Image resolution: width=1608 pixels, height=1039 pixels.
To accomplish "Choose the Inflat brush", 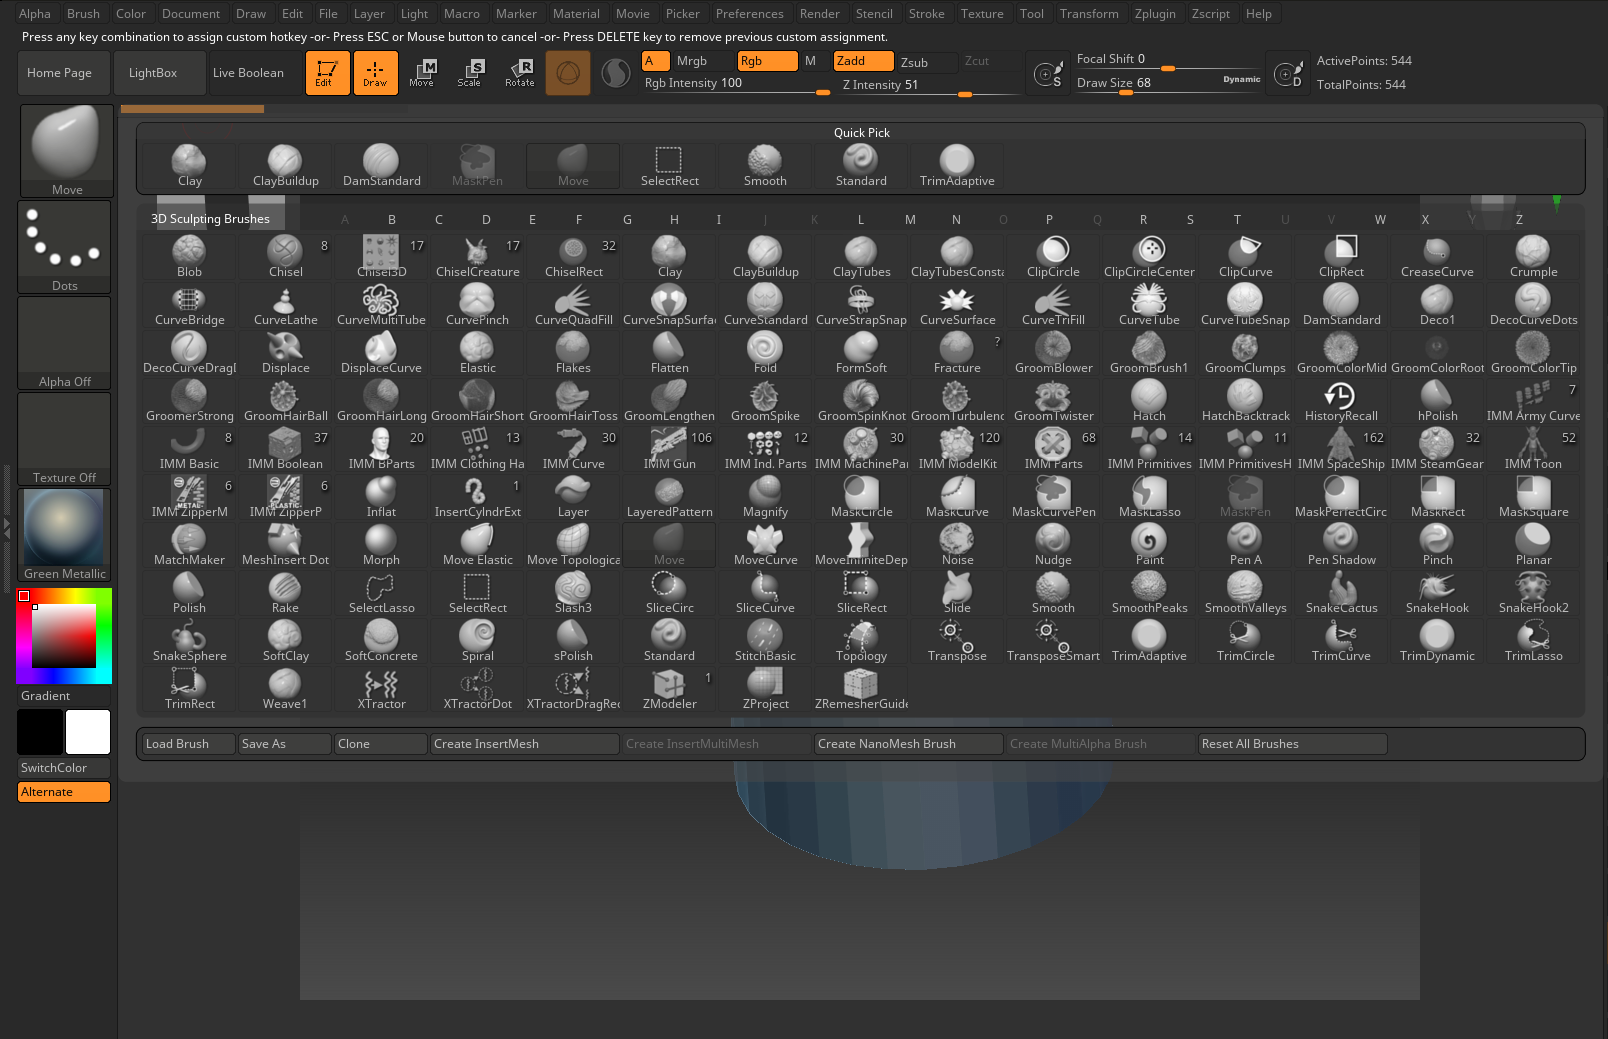I will pyautogui.click(x=381, y=497).
